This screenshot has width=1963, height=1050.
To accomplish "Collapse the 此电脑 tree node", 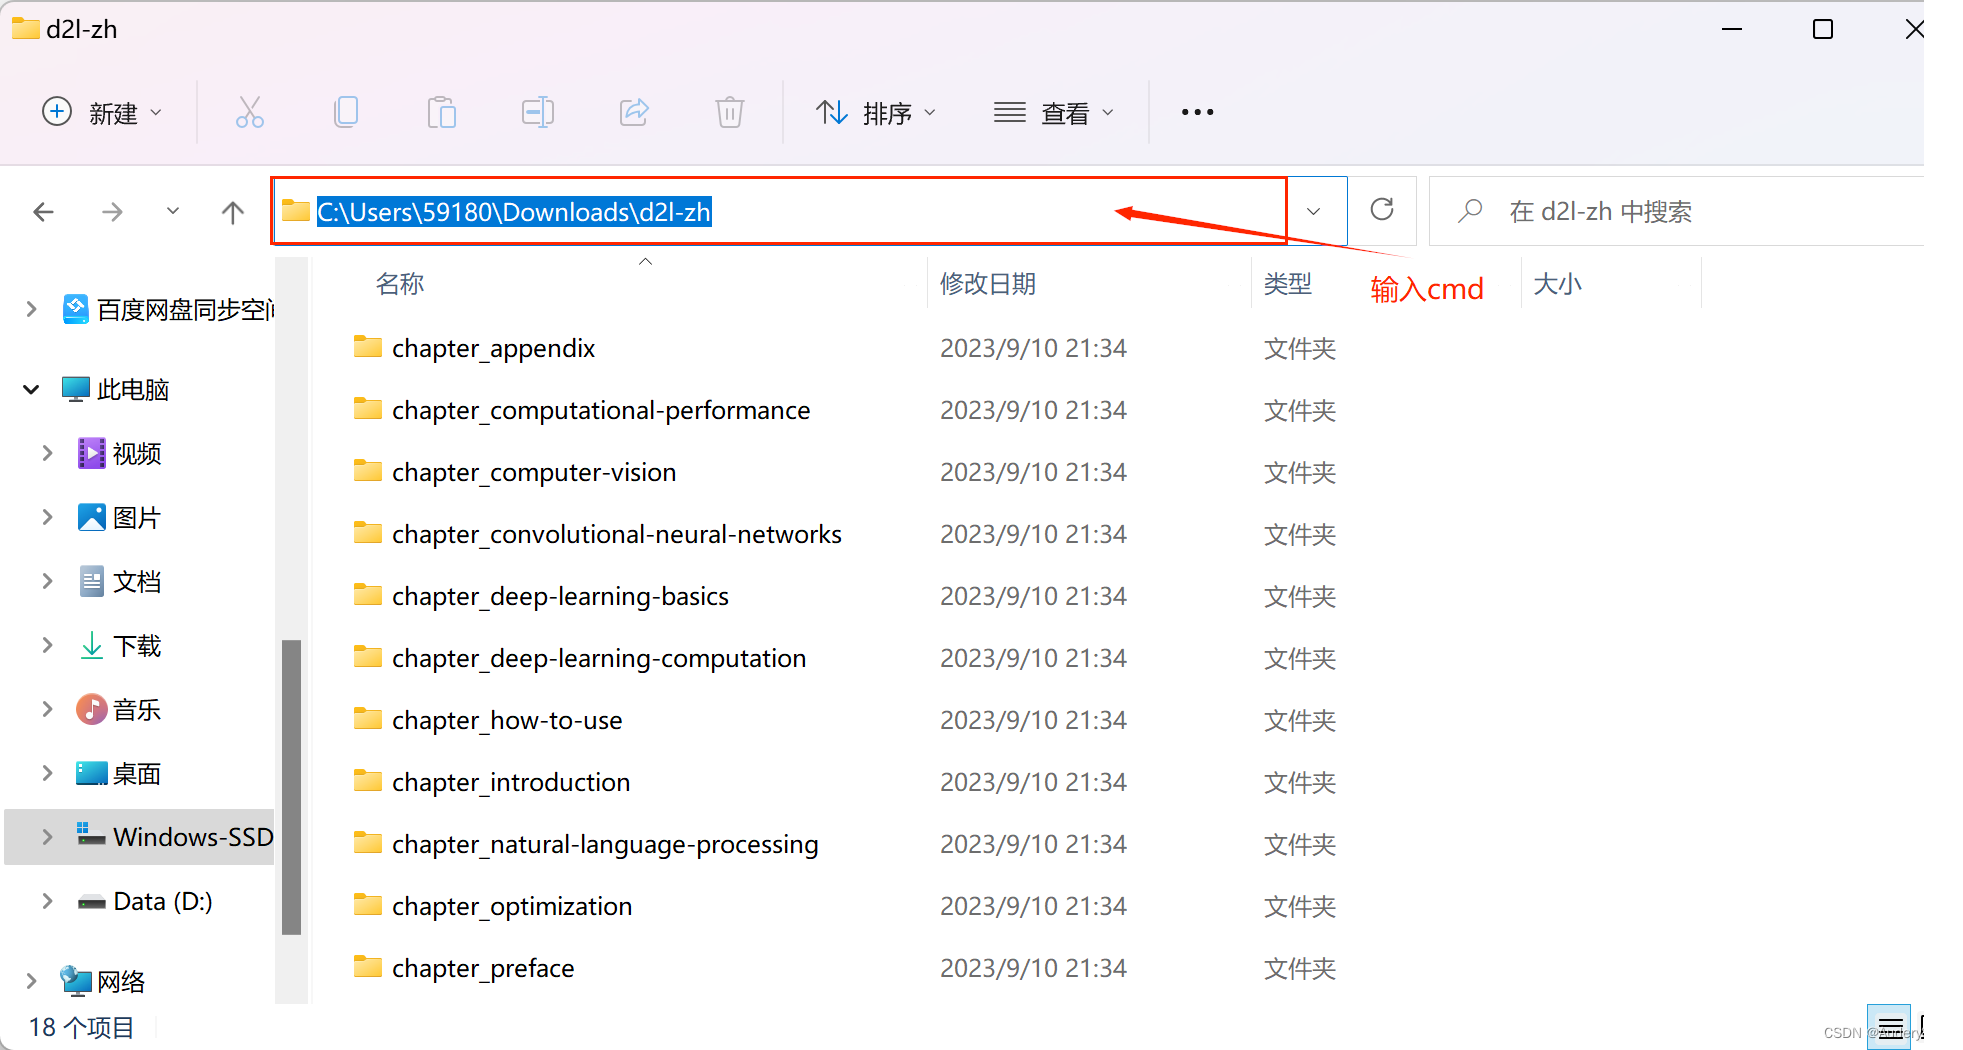I will [x=31, y=389].
